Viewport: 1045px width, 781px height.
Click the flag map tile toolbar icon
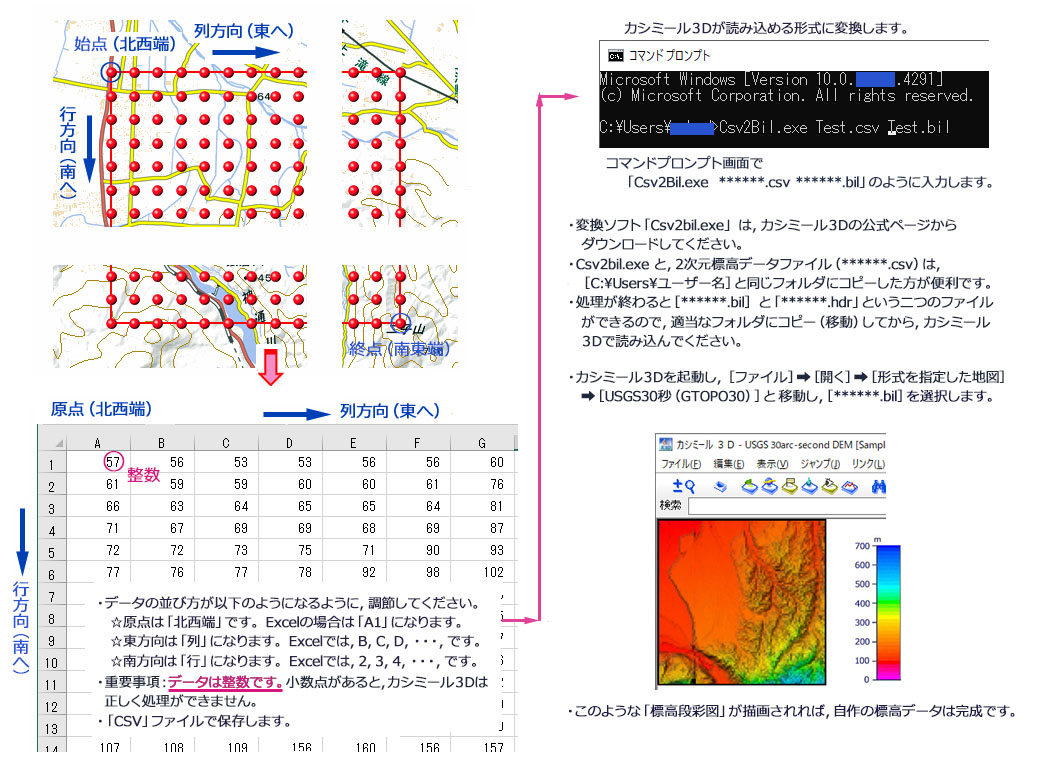(x=829, y=485)
